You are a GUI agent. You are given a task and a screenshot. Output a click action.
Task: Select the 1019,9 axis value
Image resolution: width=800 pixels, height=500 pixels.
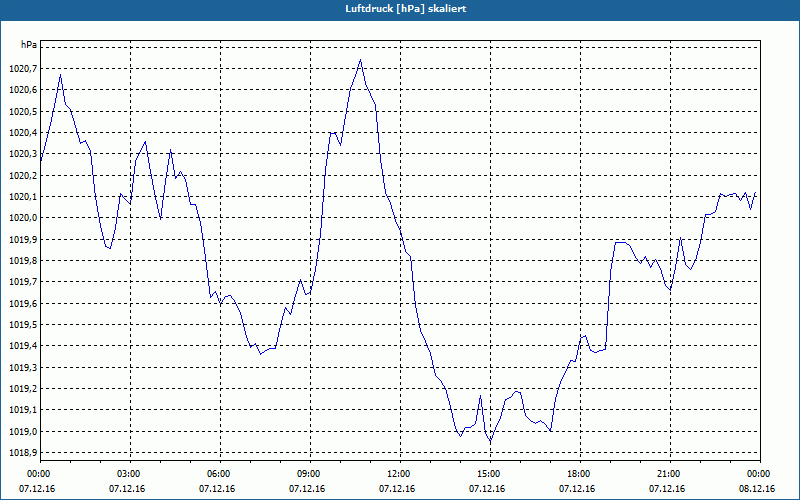point(23,240)
